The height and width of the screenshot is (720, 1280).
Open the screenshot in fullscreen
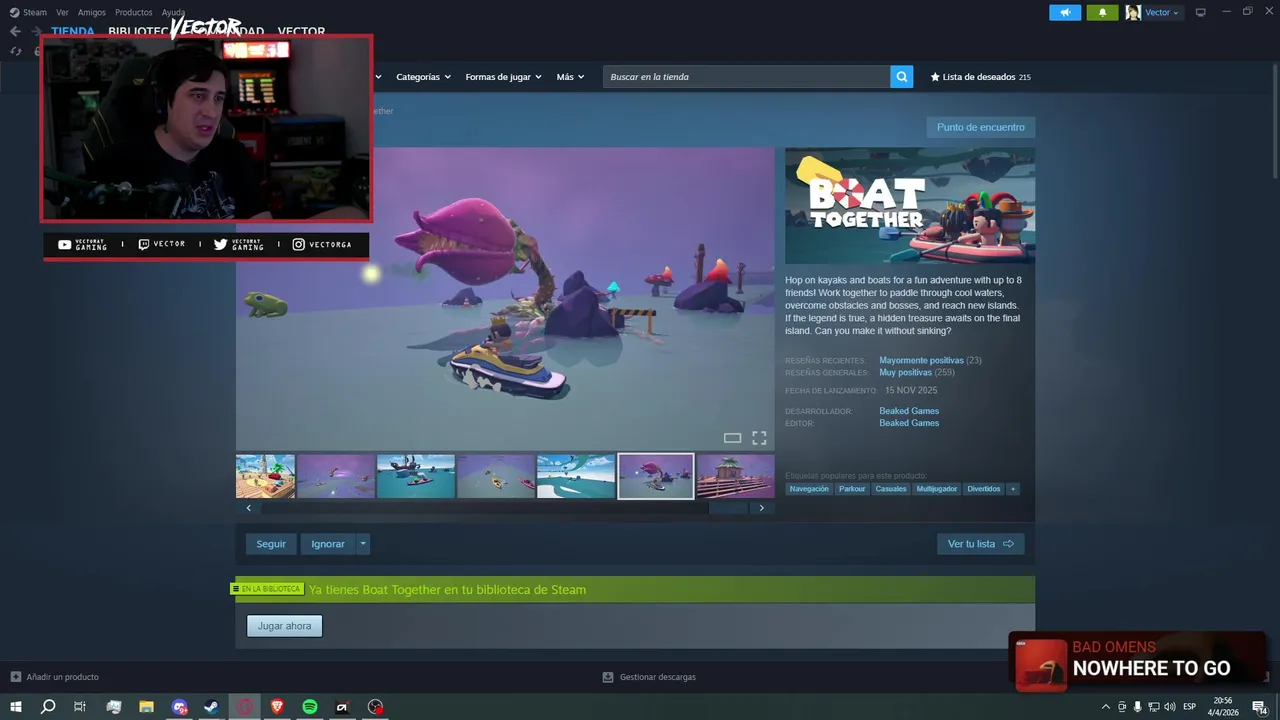[759, 438]
